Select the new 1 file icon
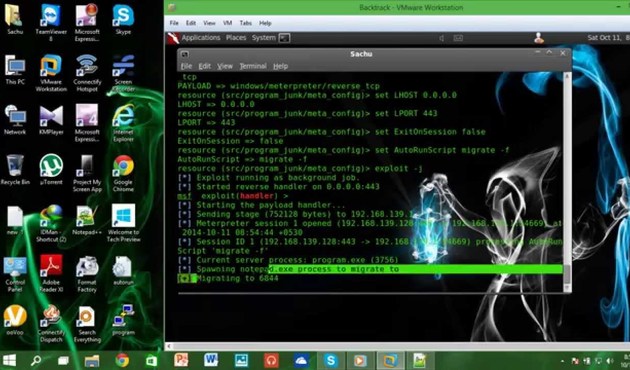The width and height of the screenshot is (630, 370). [x=15, y=220]
